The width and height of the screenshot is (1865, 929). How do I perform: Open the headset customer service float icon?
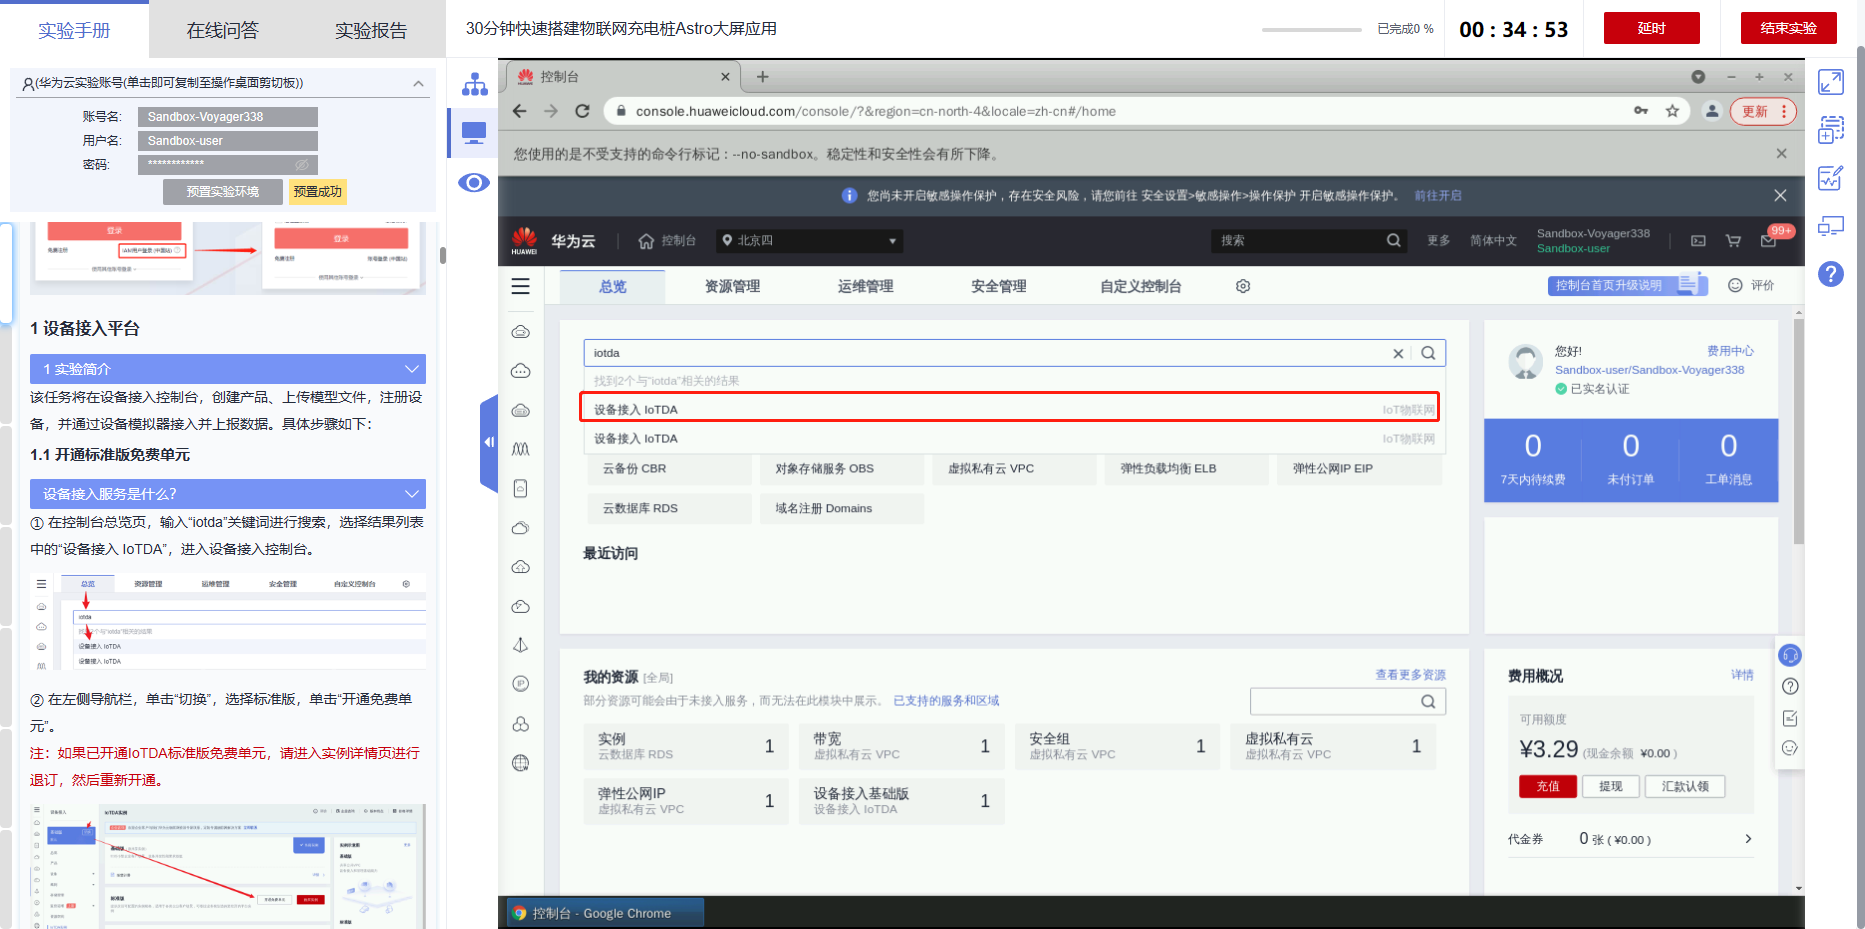[1790, 655]
